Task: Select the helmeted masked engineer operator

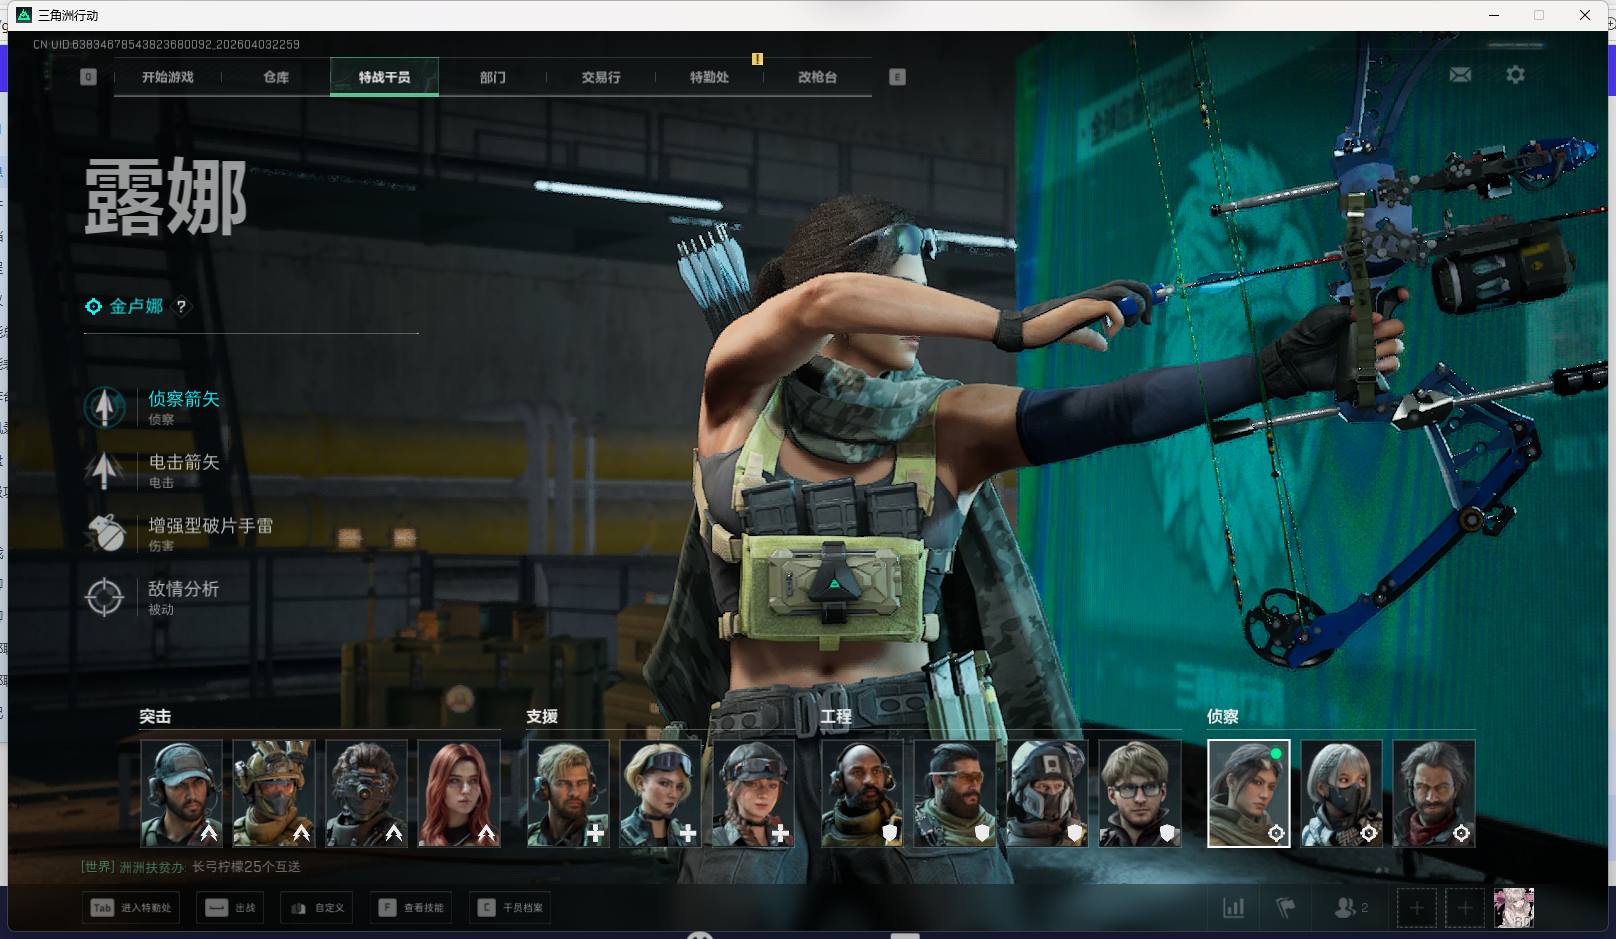Action: coord(1047,793)
